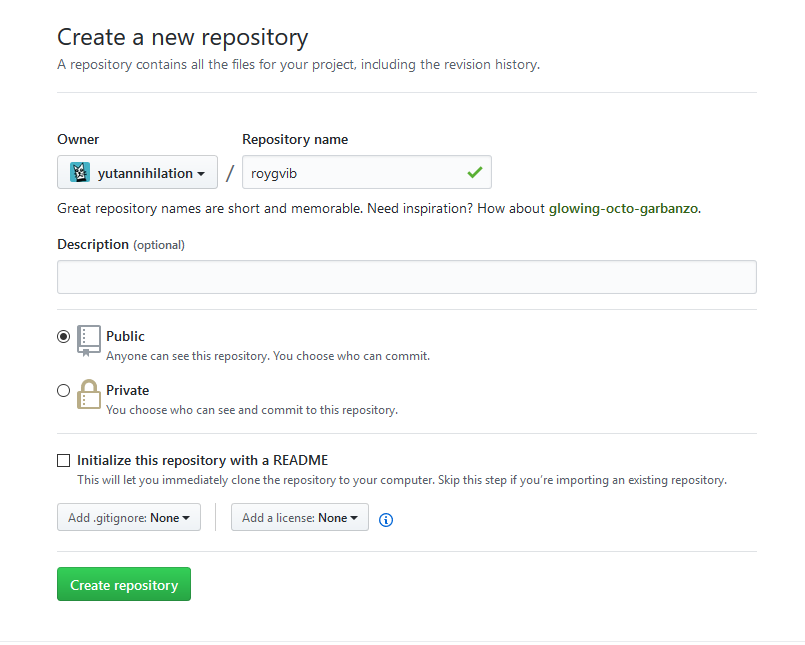Click the Public repository book icon
This screenshot has height=645, width=805.
coord(89,341)
